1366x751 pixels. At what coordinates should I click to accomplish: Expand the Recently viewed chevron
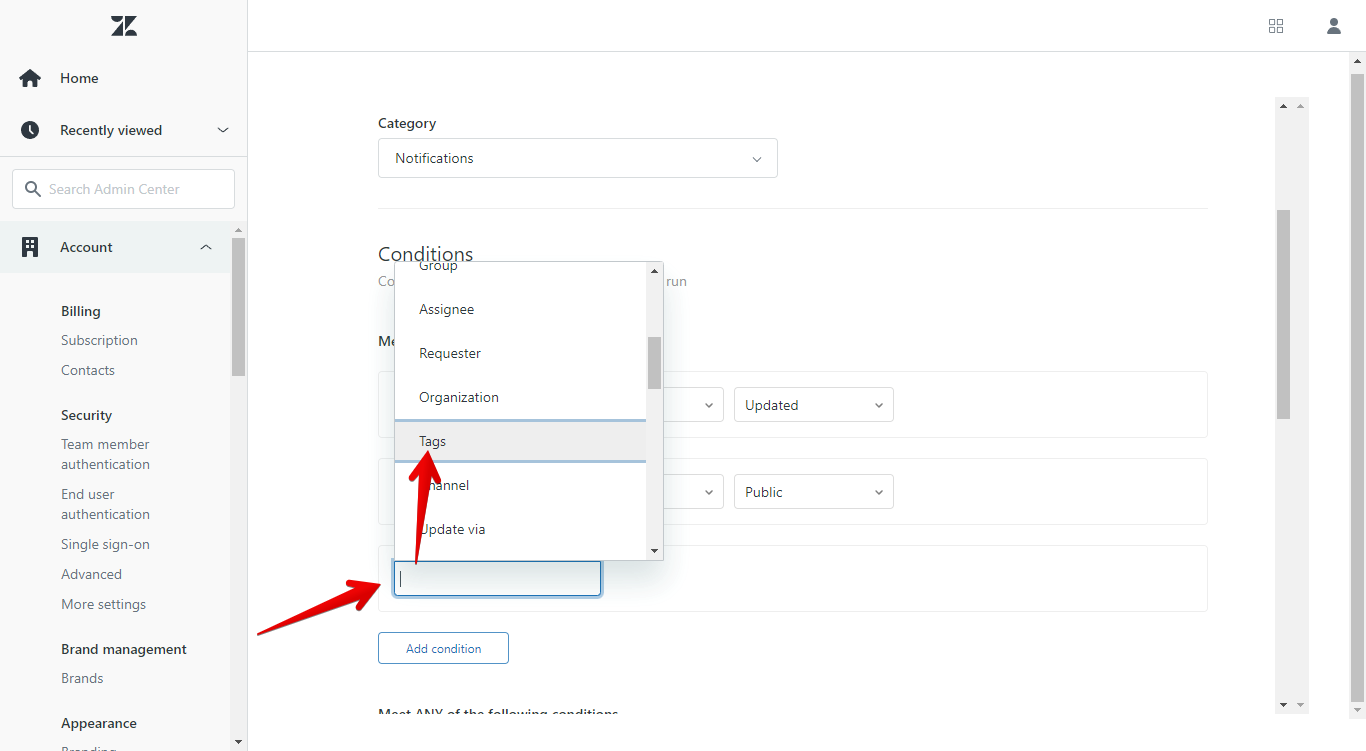click(223, 130)
